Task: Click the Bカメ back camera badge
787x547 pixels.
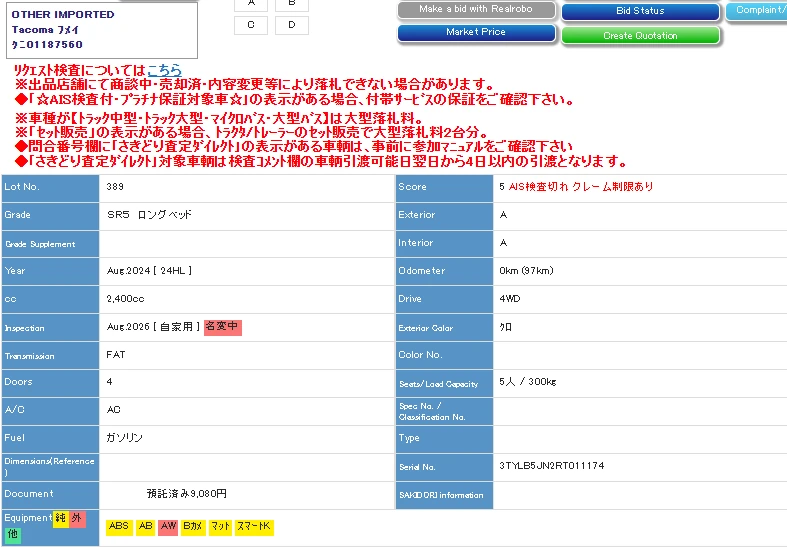Action: coord(193,526)
